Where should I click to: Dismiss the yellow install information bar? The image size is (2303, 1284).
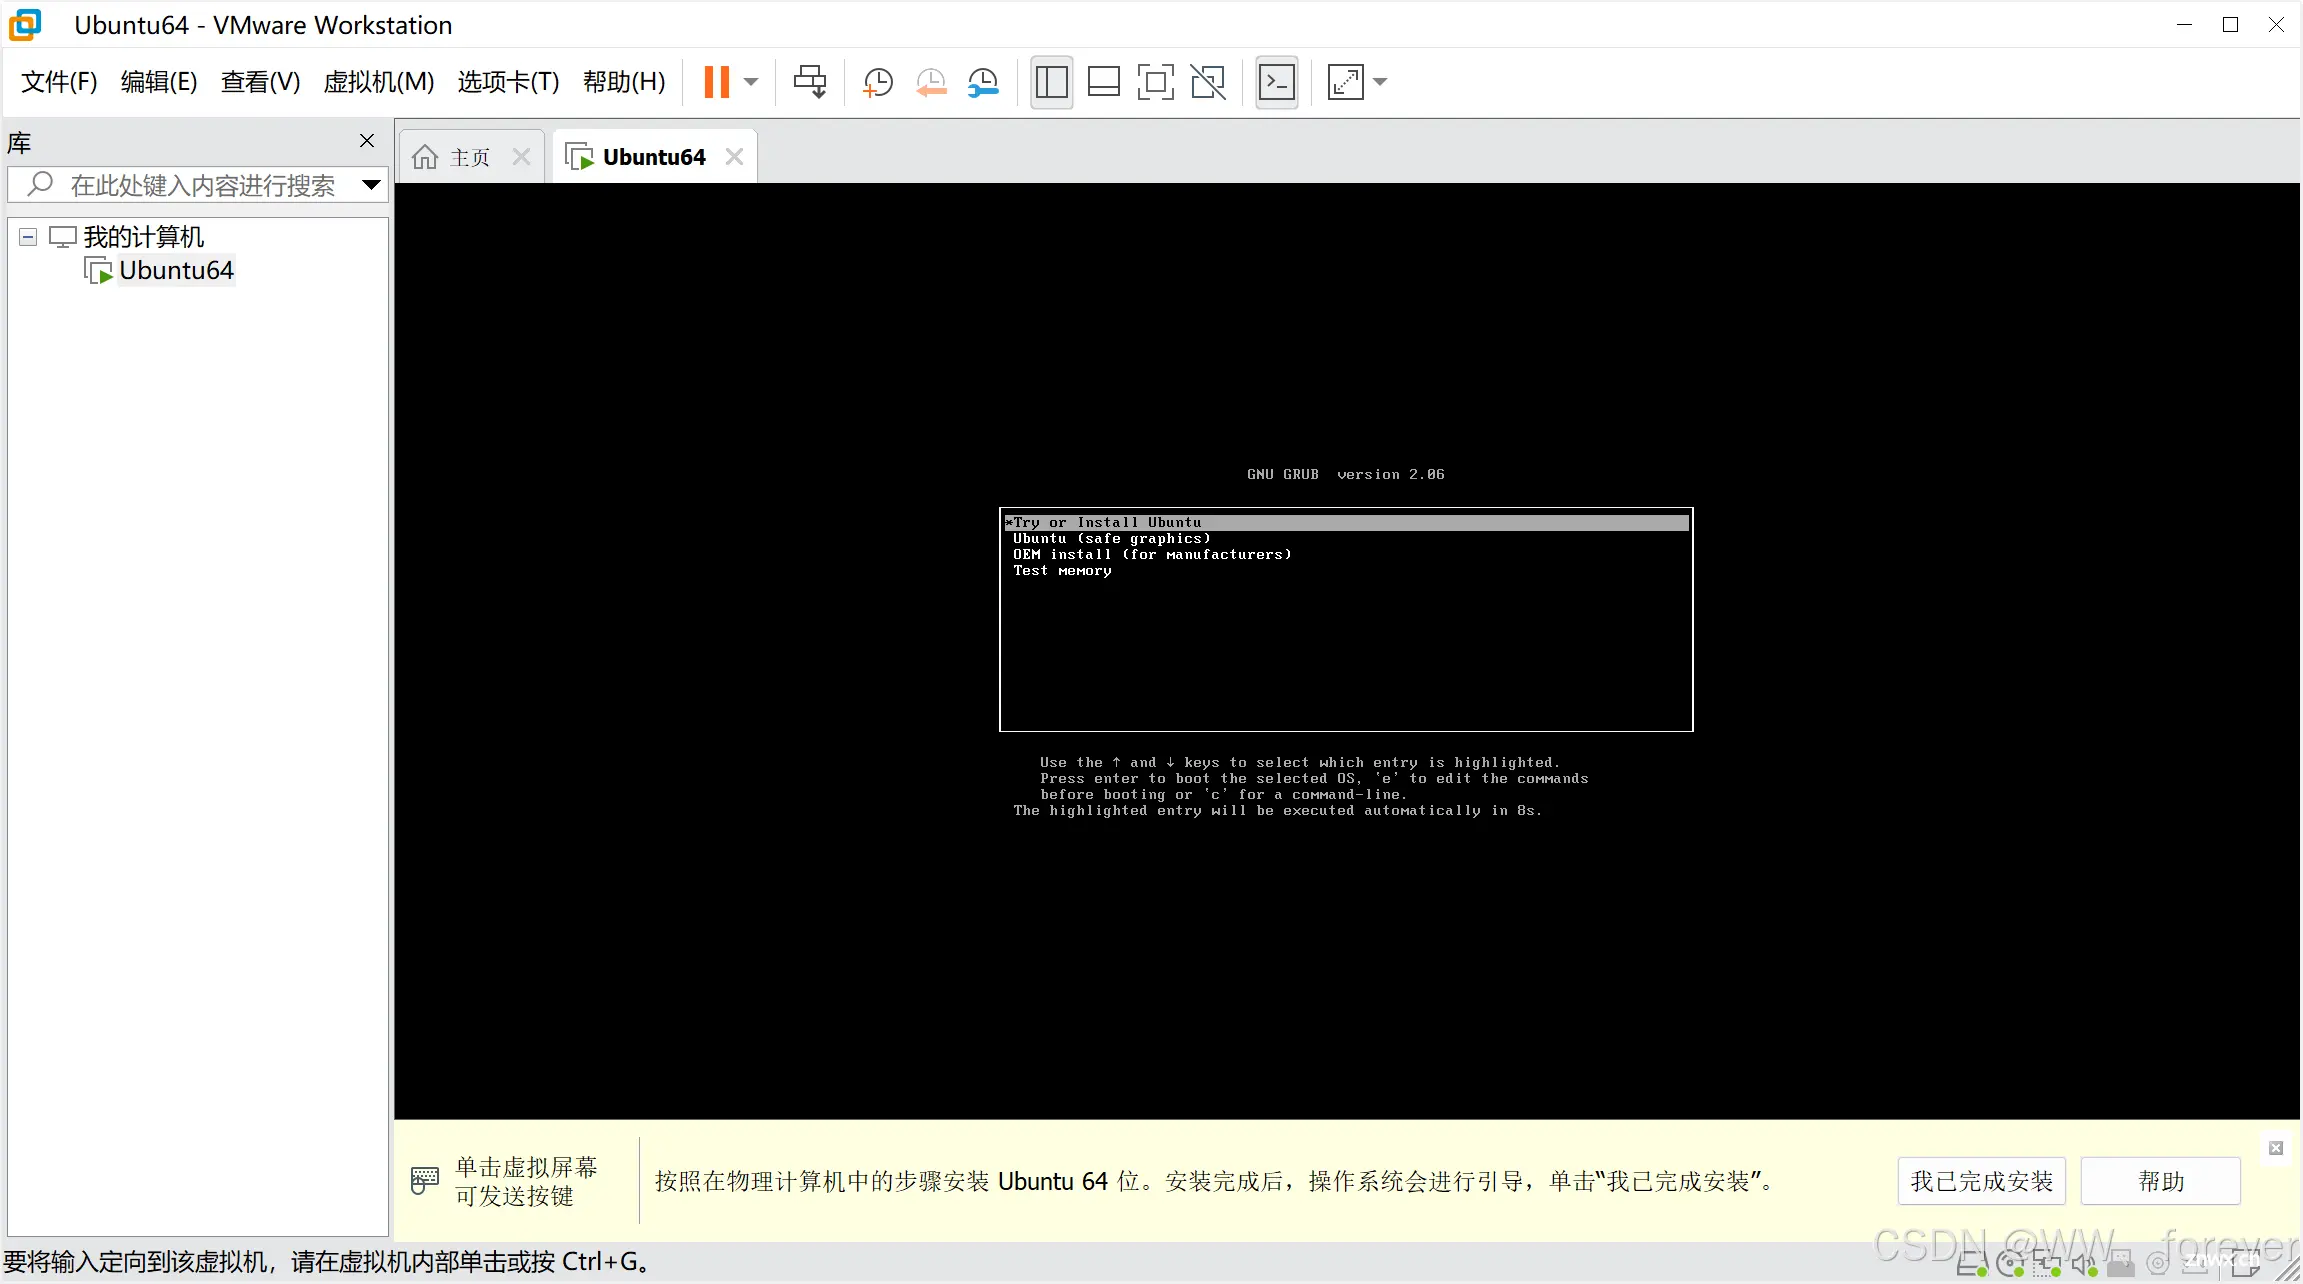(x=2275, y=1148)
